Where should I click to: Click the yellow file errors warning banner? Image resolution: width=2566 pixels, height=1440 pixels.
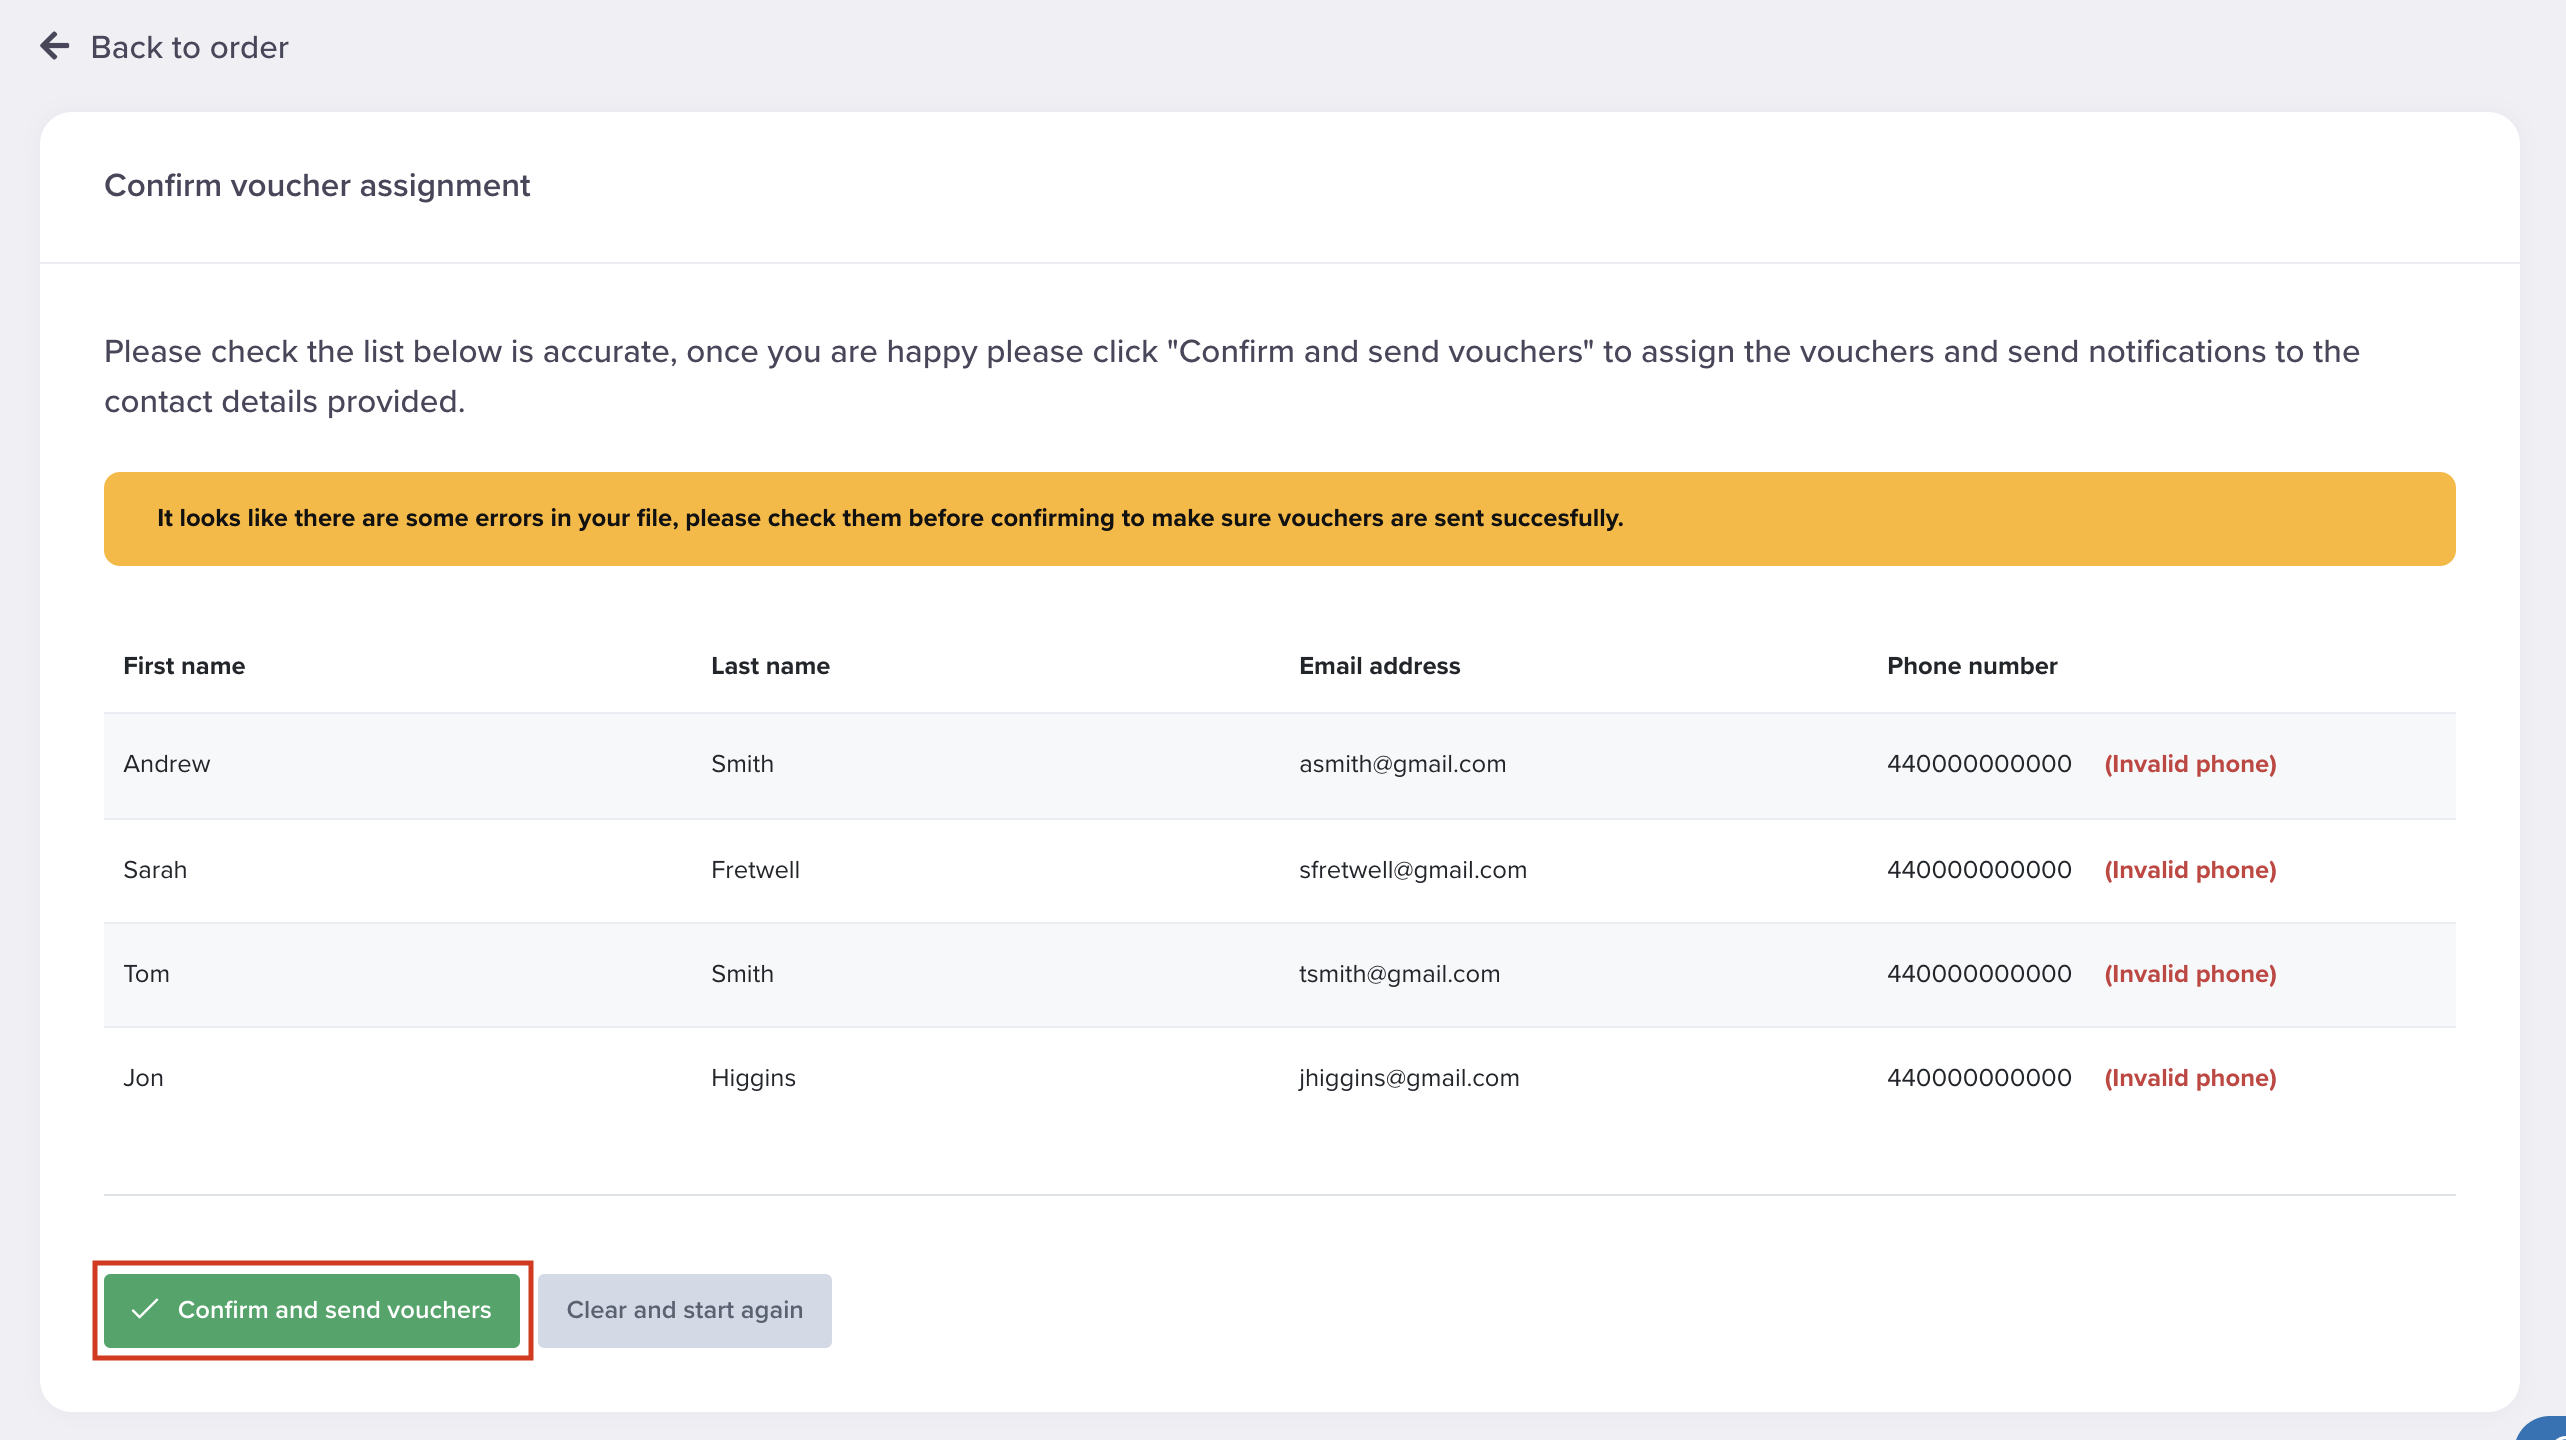tap(1280, 519)
